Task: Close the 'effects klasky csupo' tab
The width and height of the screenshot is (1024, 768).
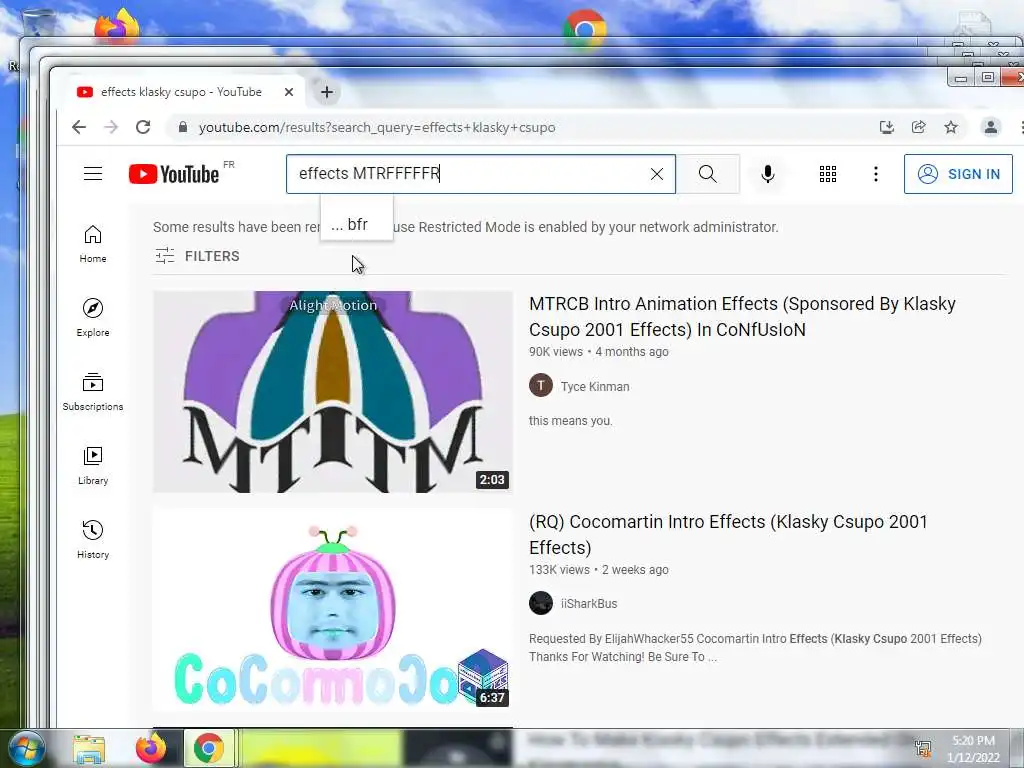Action: tap(289, 92)
